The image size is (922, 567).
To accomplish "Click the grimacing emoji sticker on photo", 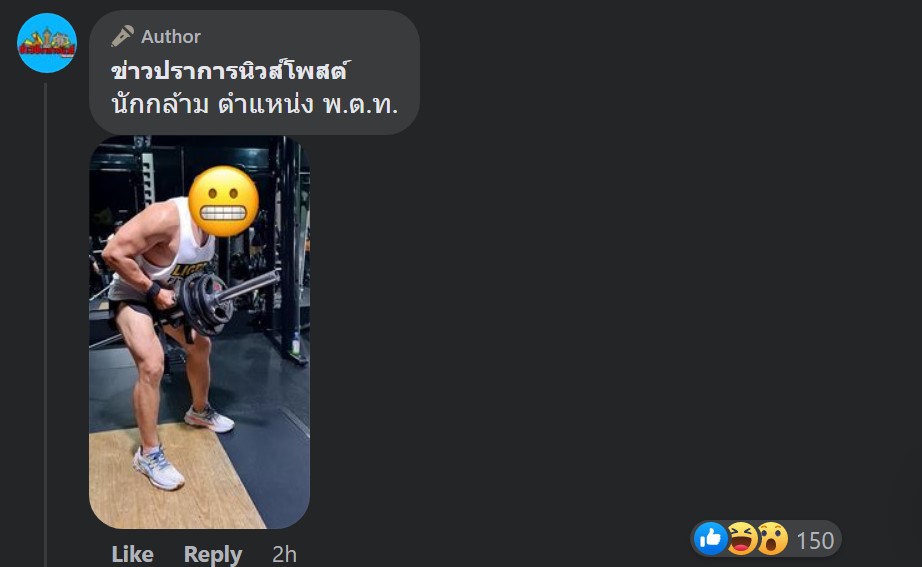I will pyautogui.click(x=223, y=202).
